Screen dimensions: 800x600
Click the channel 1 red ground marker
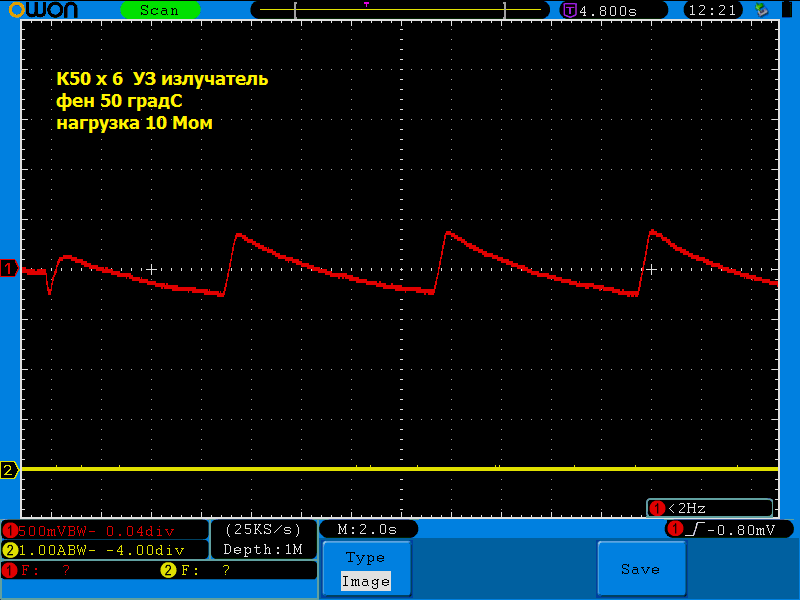9,269
